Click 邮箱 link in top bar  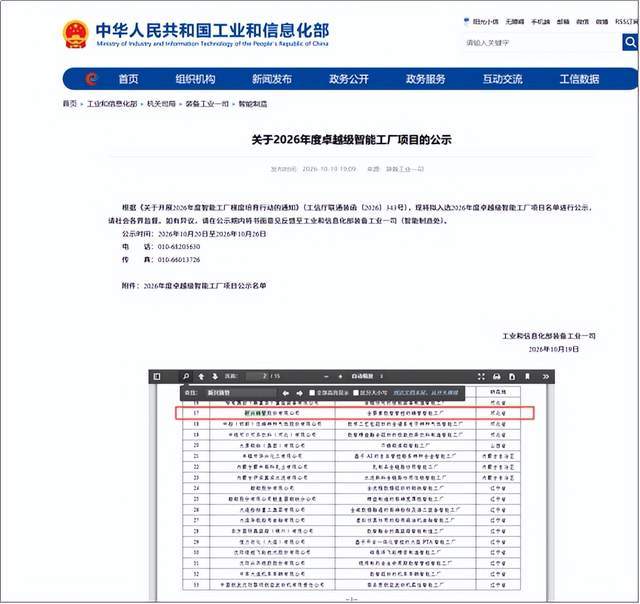tap(563, 22)
